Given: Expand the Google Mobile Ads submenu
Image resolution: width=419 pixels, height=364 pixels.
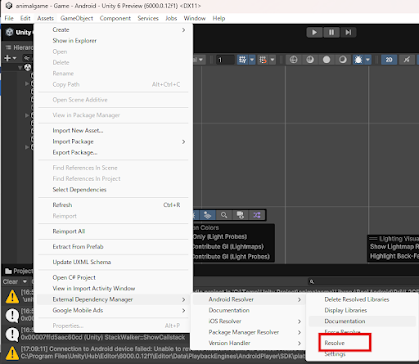Looking at the screenshot, I should pos(113,310).
